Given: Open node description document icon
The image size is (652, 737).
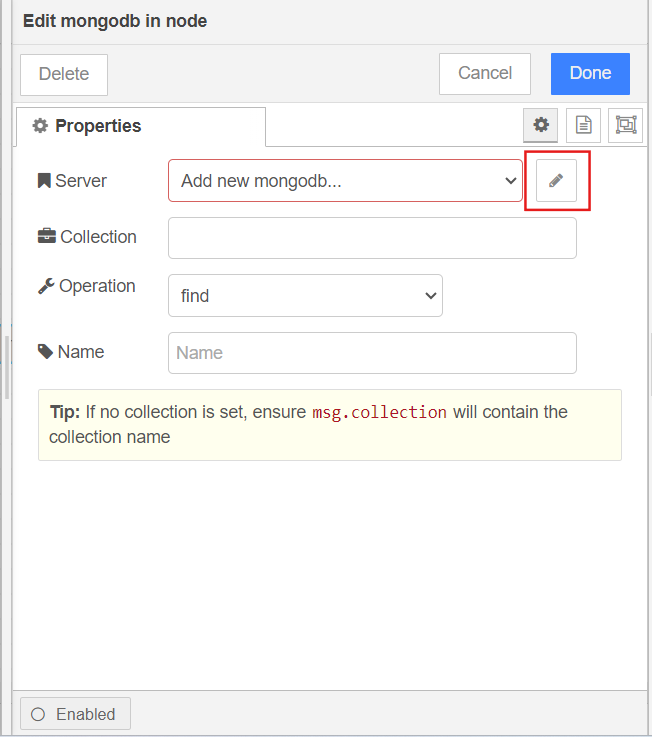Looking at the screenshot, I should point(583,125).
